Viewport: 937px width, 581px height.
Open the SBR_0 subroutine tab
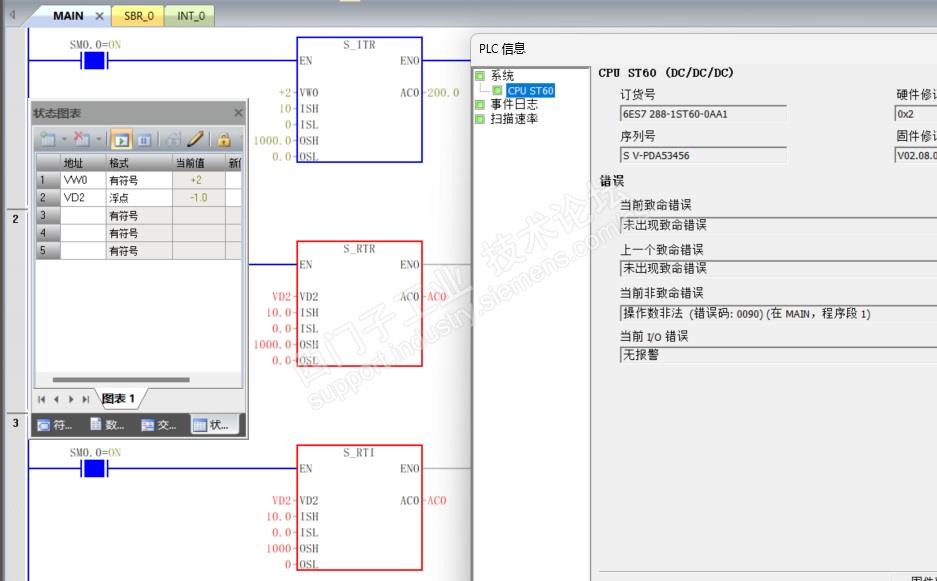coord(138,16)
